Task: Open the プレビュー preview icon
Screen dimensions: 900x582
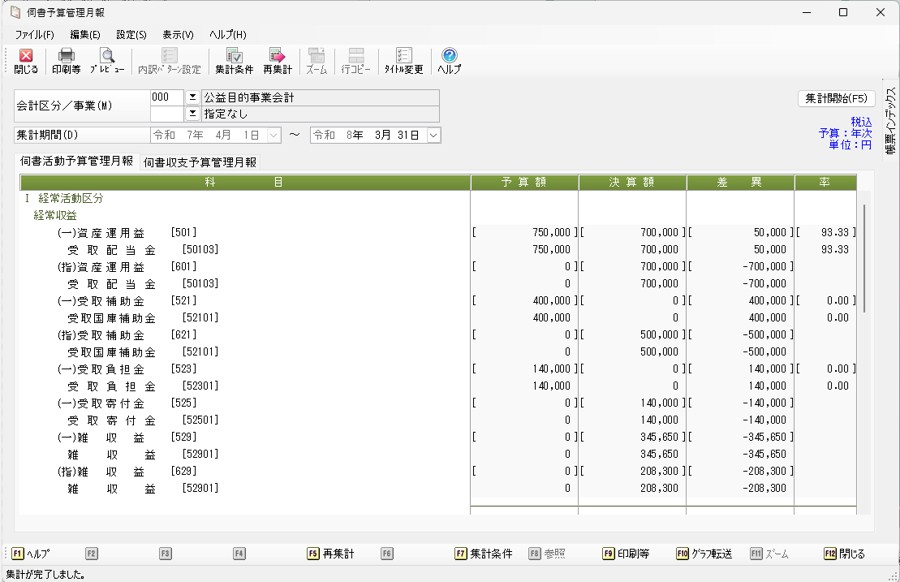Action: tap(106, 61)
